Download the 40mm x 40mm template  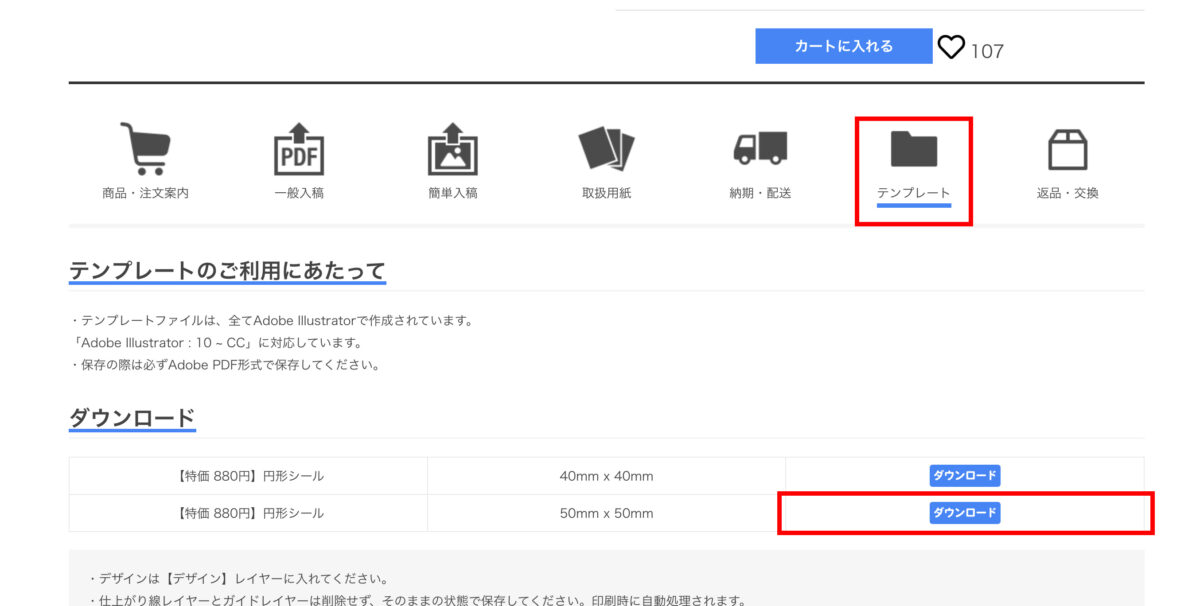pos(965,476)
